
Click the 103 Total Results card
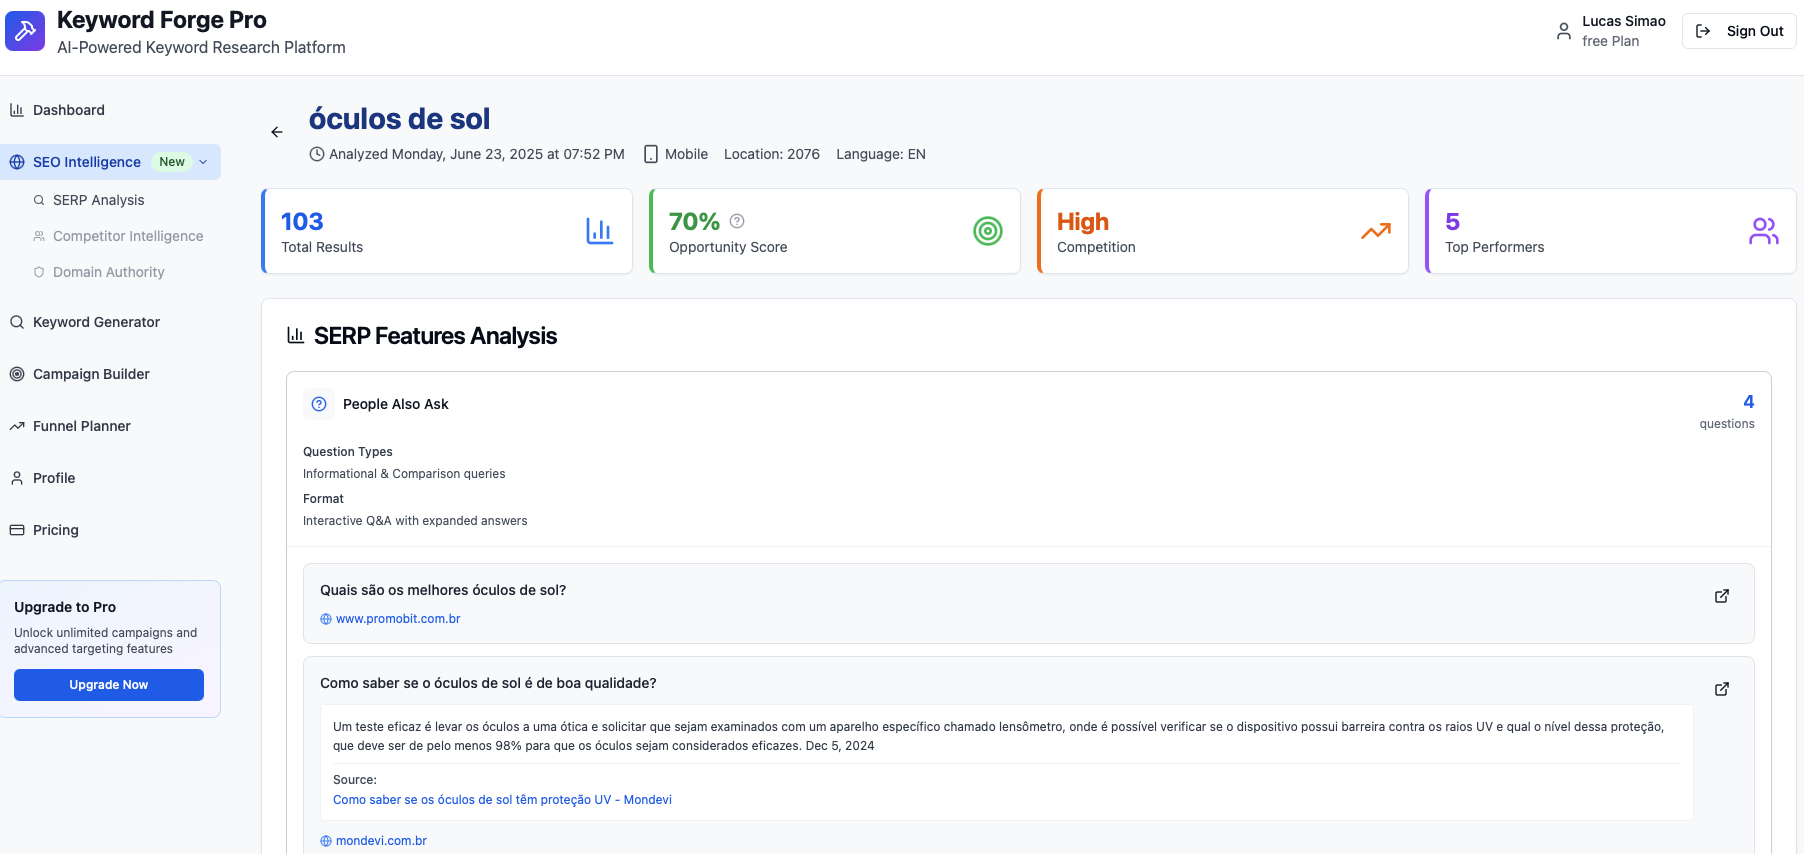(x=447, y=231)
